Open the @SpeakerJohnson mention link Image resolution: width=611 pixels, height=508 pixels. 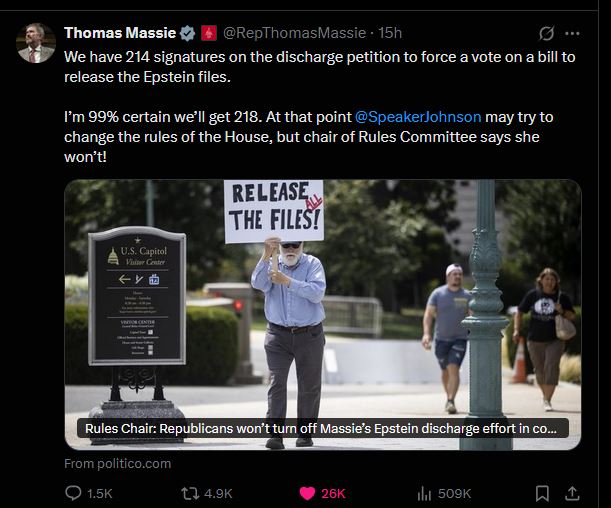[x=418, y=117]
